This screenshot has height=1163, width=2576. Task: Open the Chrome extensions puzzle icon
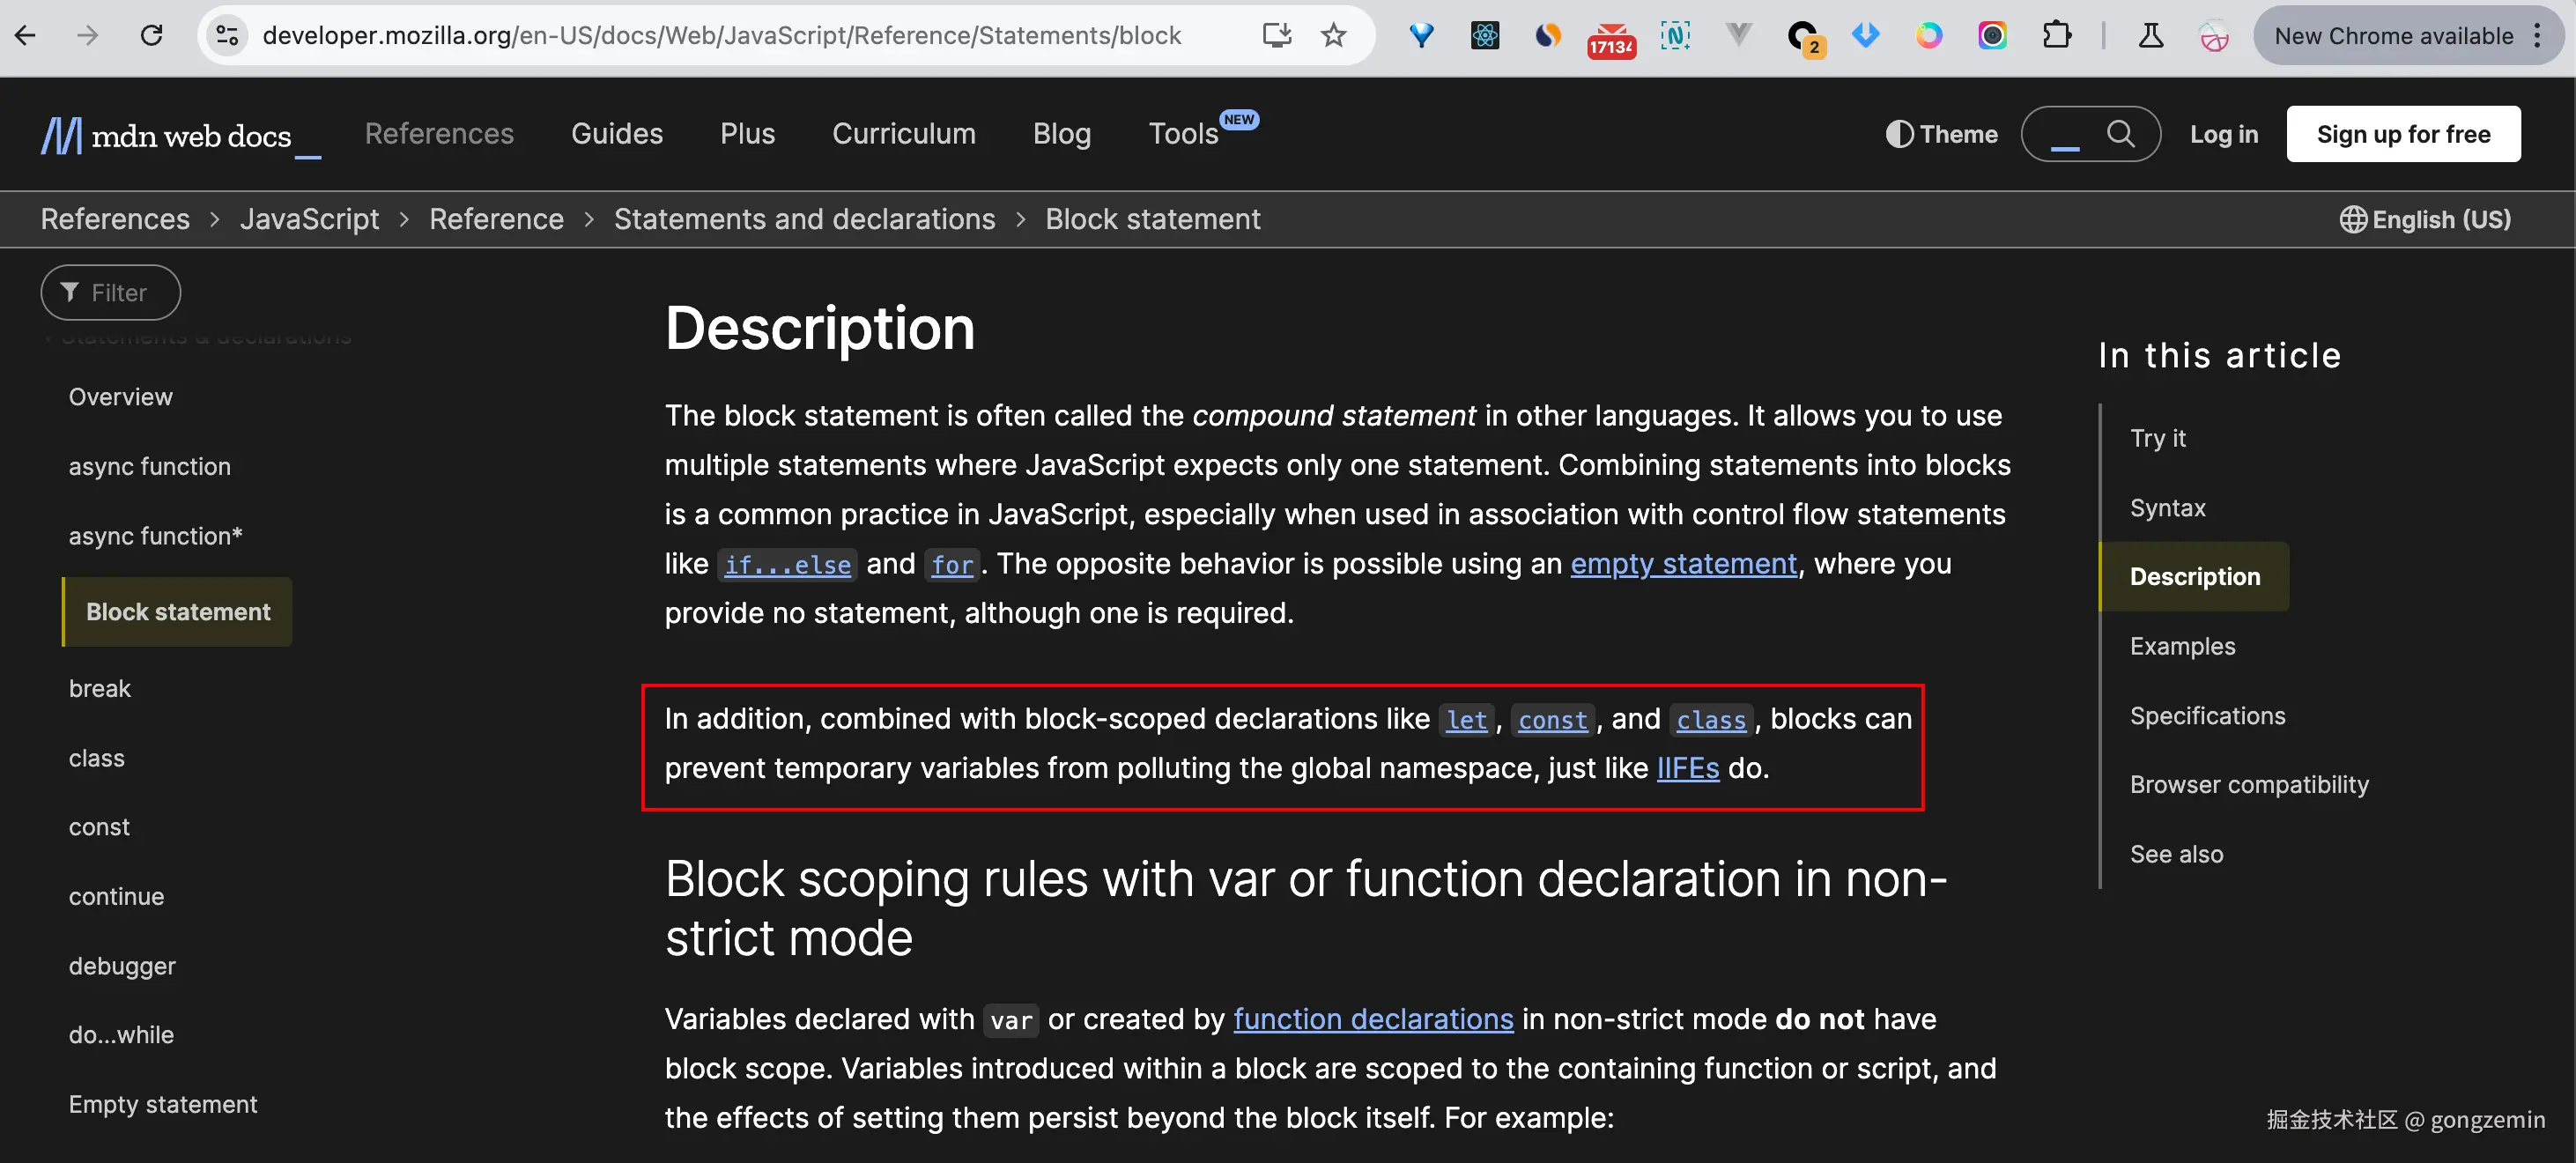[2056, 36]
